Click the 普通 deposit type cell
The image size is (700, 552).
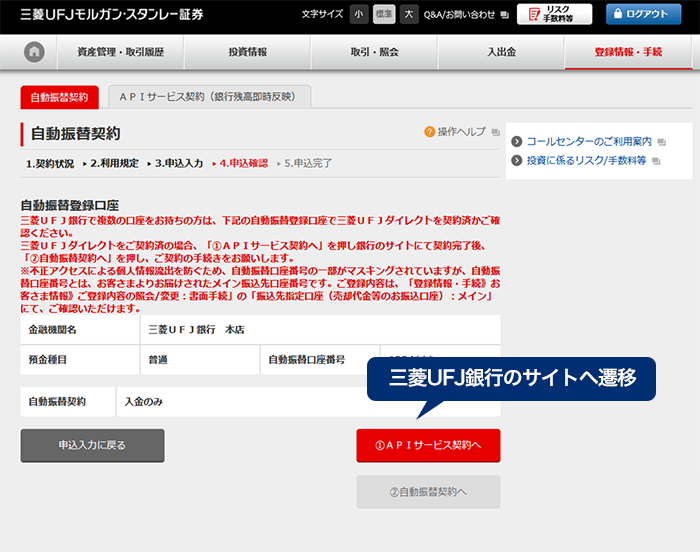point(200,360)
